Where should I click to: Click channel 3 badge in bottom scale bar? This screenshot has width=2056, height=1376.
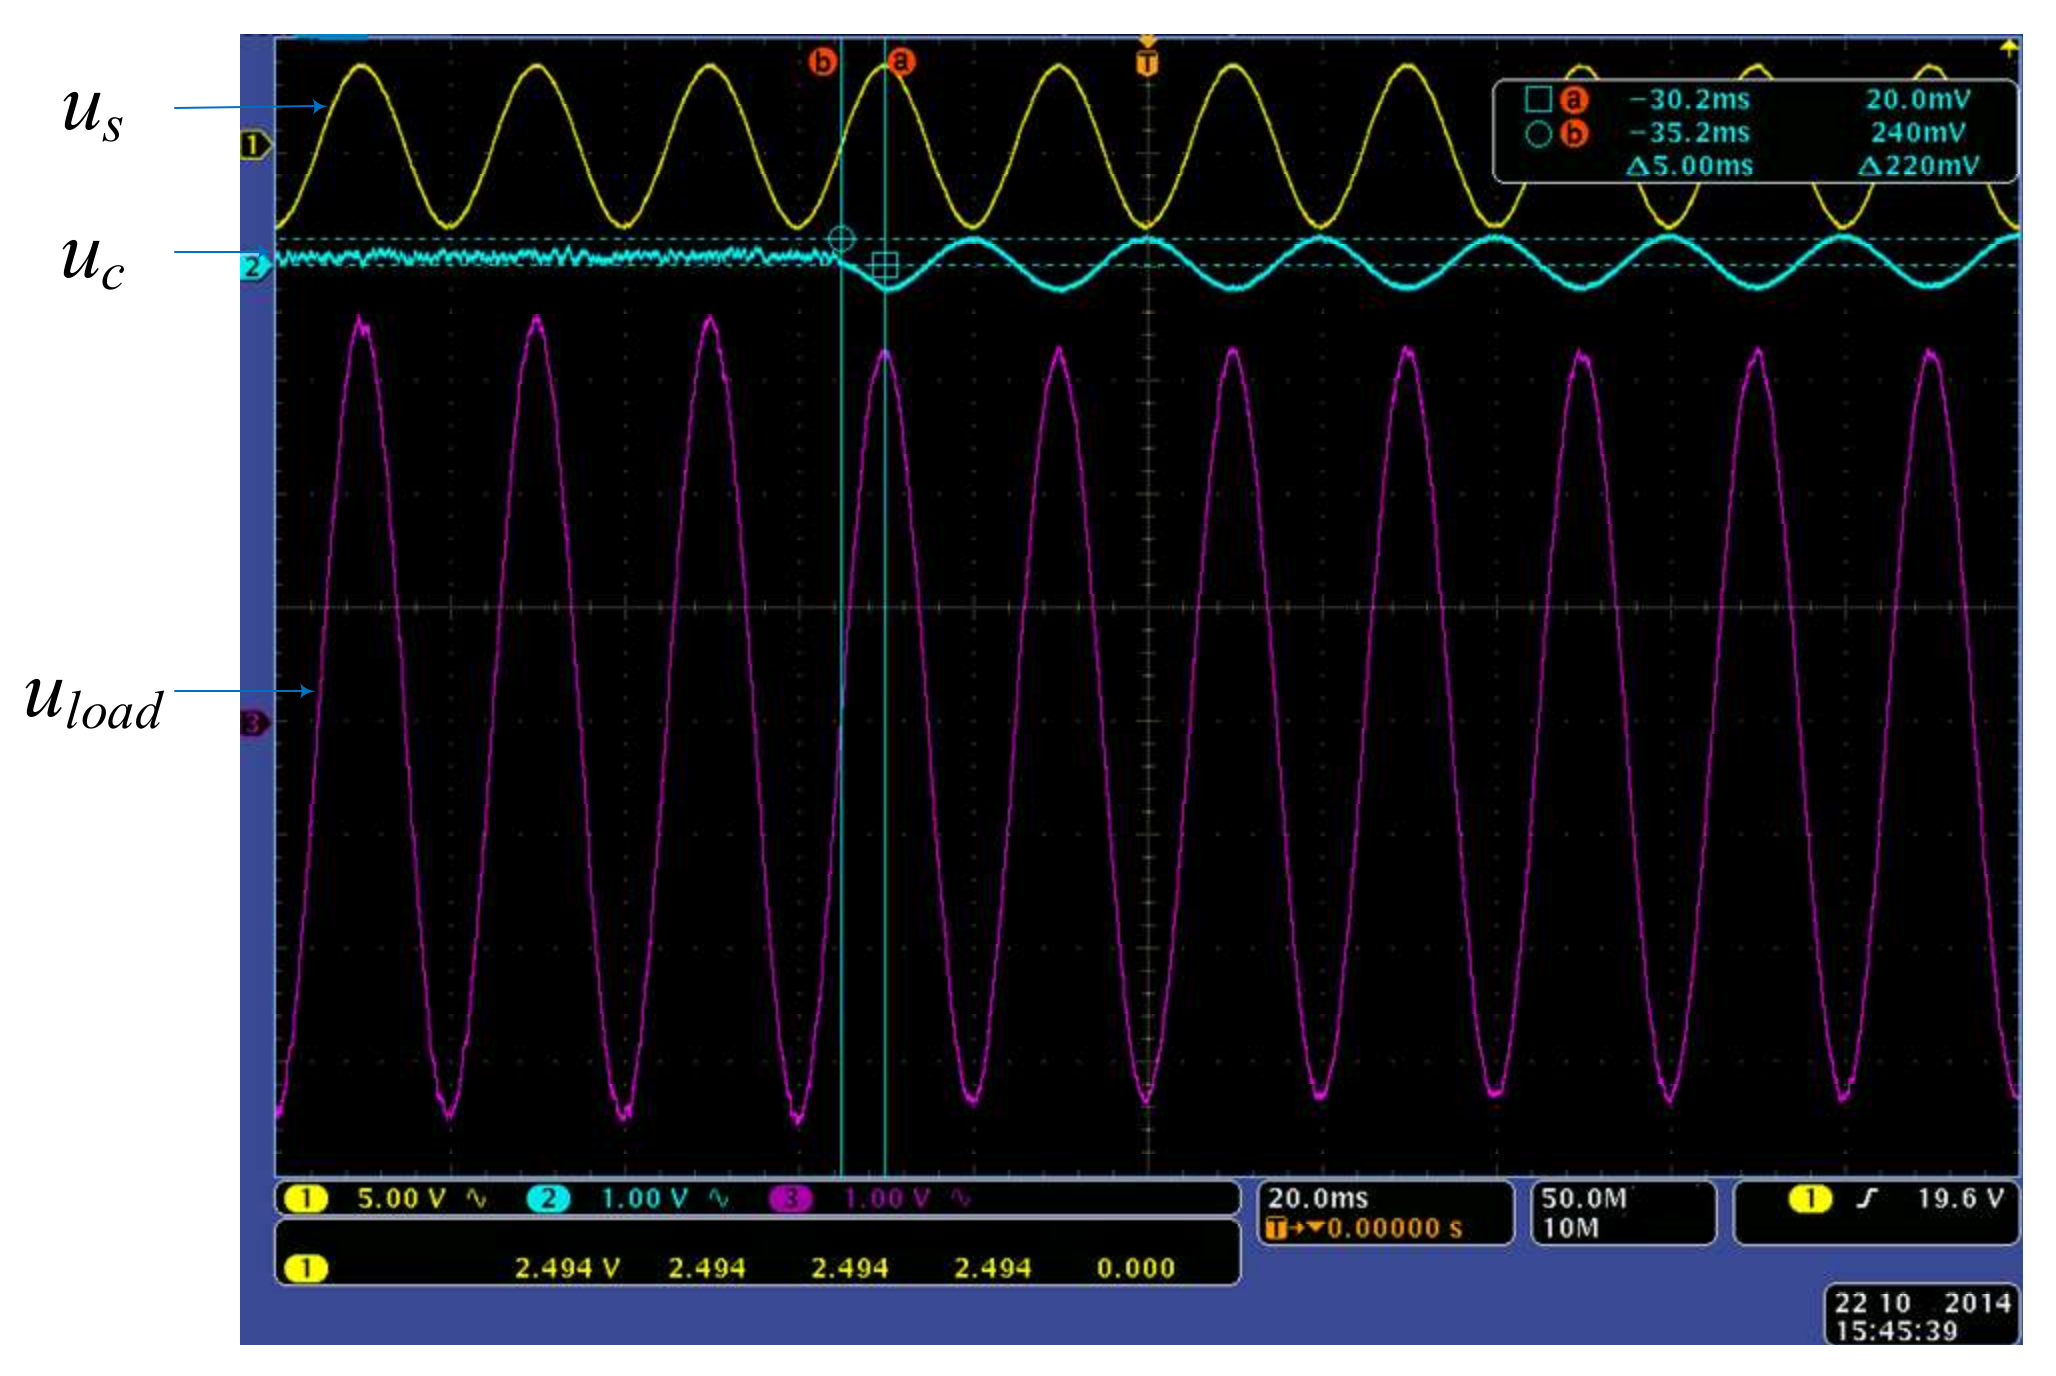pyautogui.click(x=792, y=1198)
